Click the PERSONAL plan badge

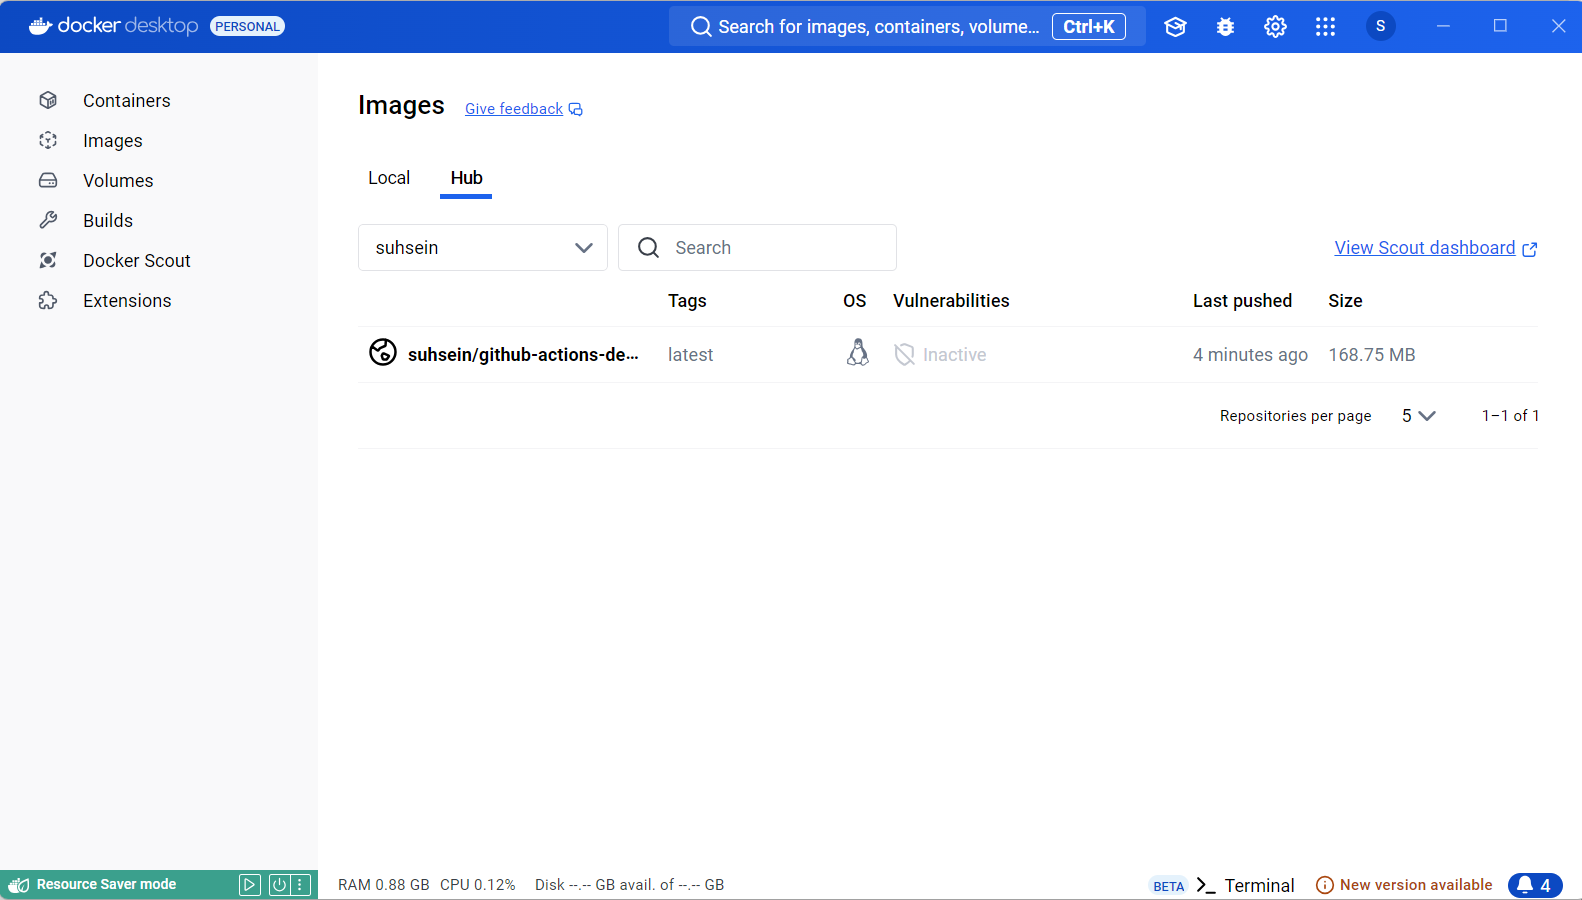pyautogui.click(x=247, y=27)
